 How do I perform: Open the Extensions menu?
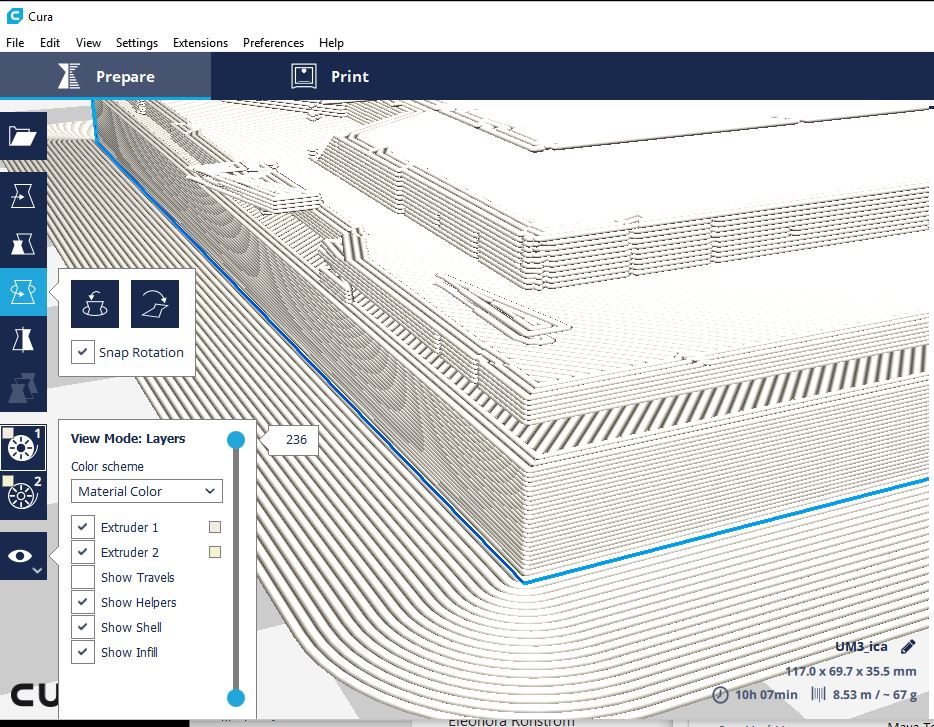(x=200, y=43)
